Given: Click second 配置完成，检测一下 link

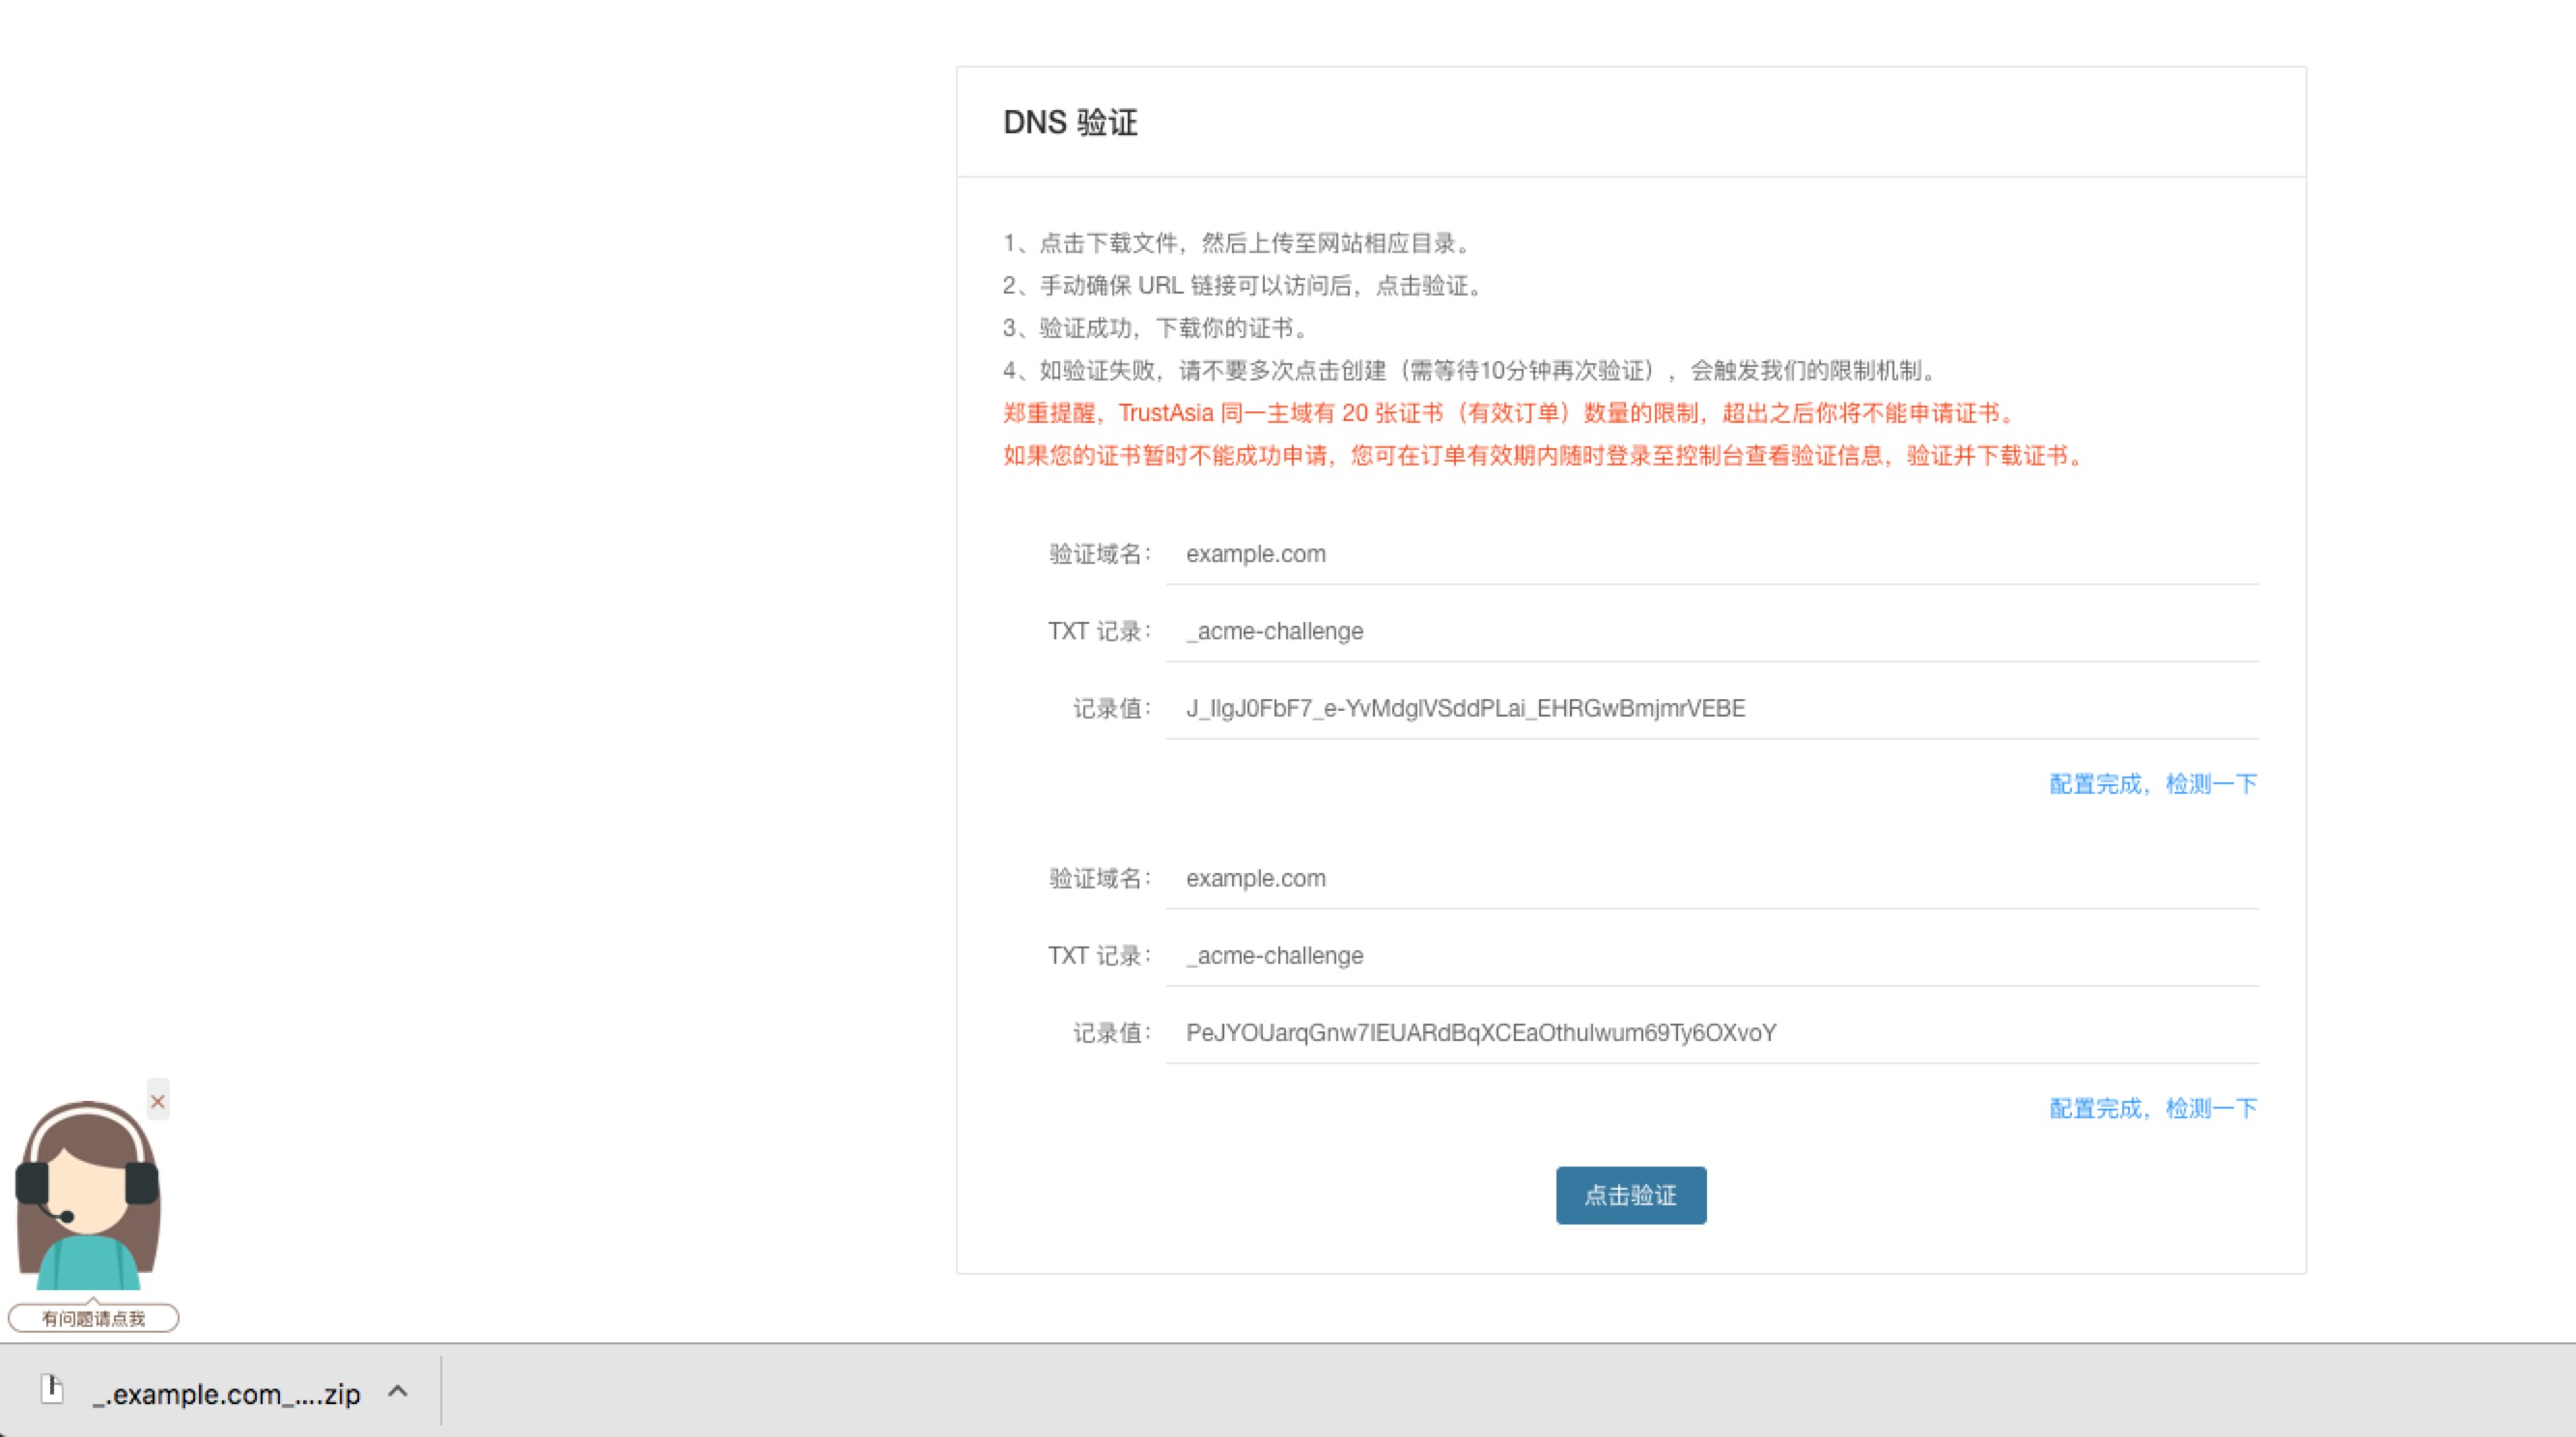Looking at the screenshot, I should coord(2152,1108).
